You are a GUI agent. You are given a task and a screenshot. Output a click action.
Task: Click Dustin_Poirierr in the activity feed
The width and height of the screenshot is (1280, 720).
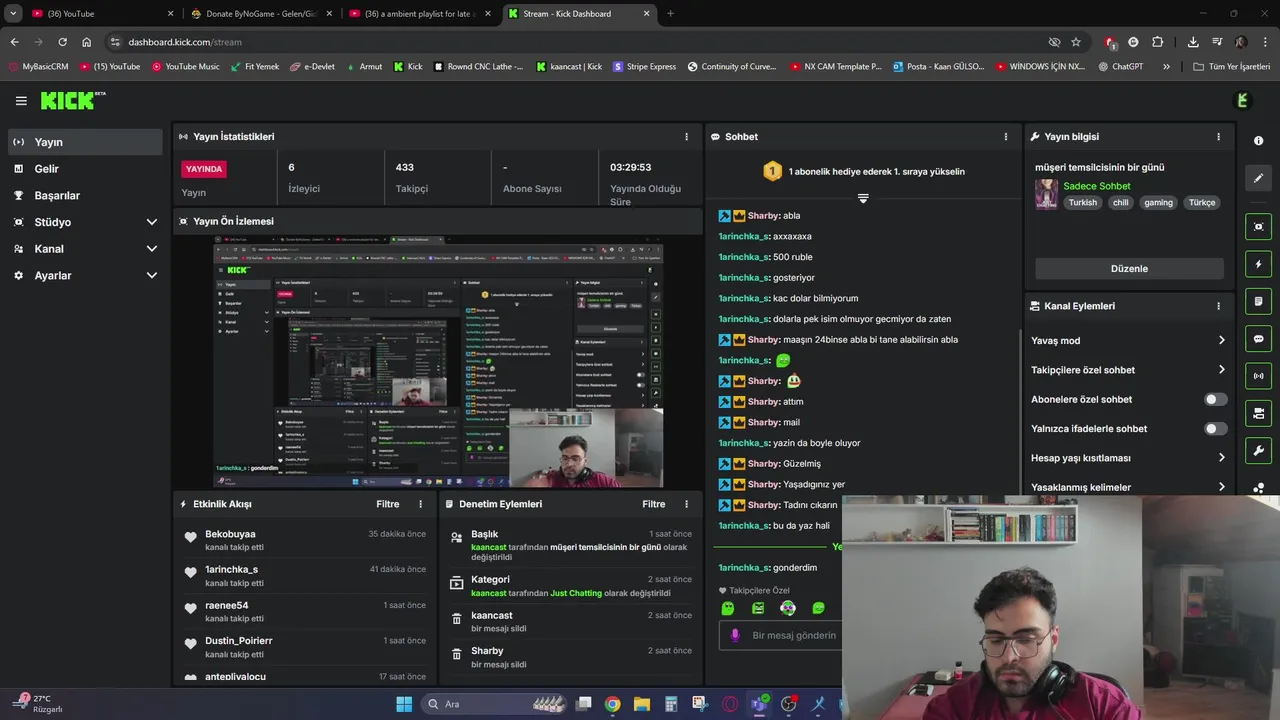(239, 640)
